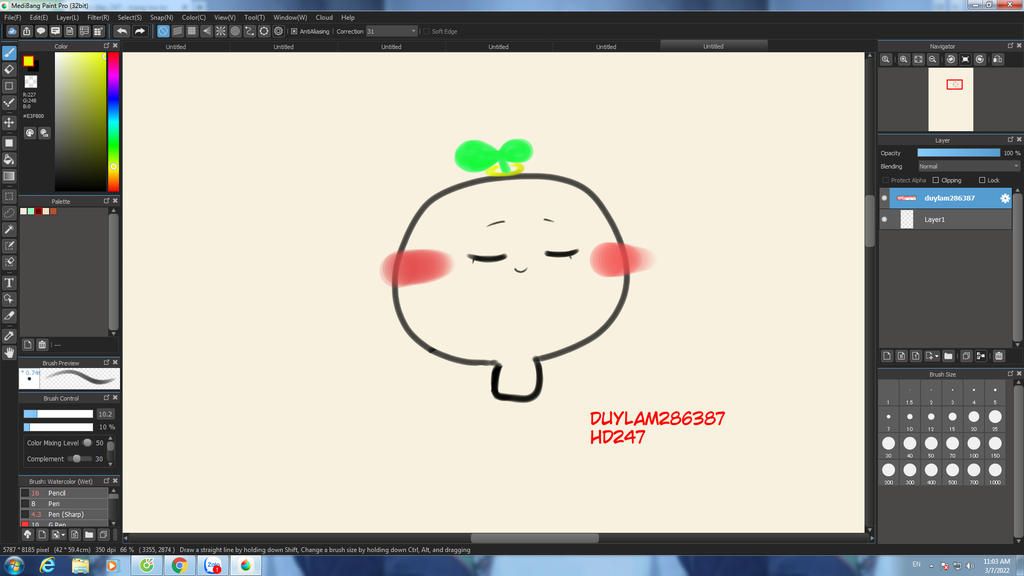Open the add special layer dropdown arrow
Image resolution: width=1024 pixels, height=576 pixels.
click(x=936, y=357)
